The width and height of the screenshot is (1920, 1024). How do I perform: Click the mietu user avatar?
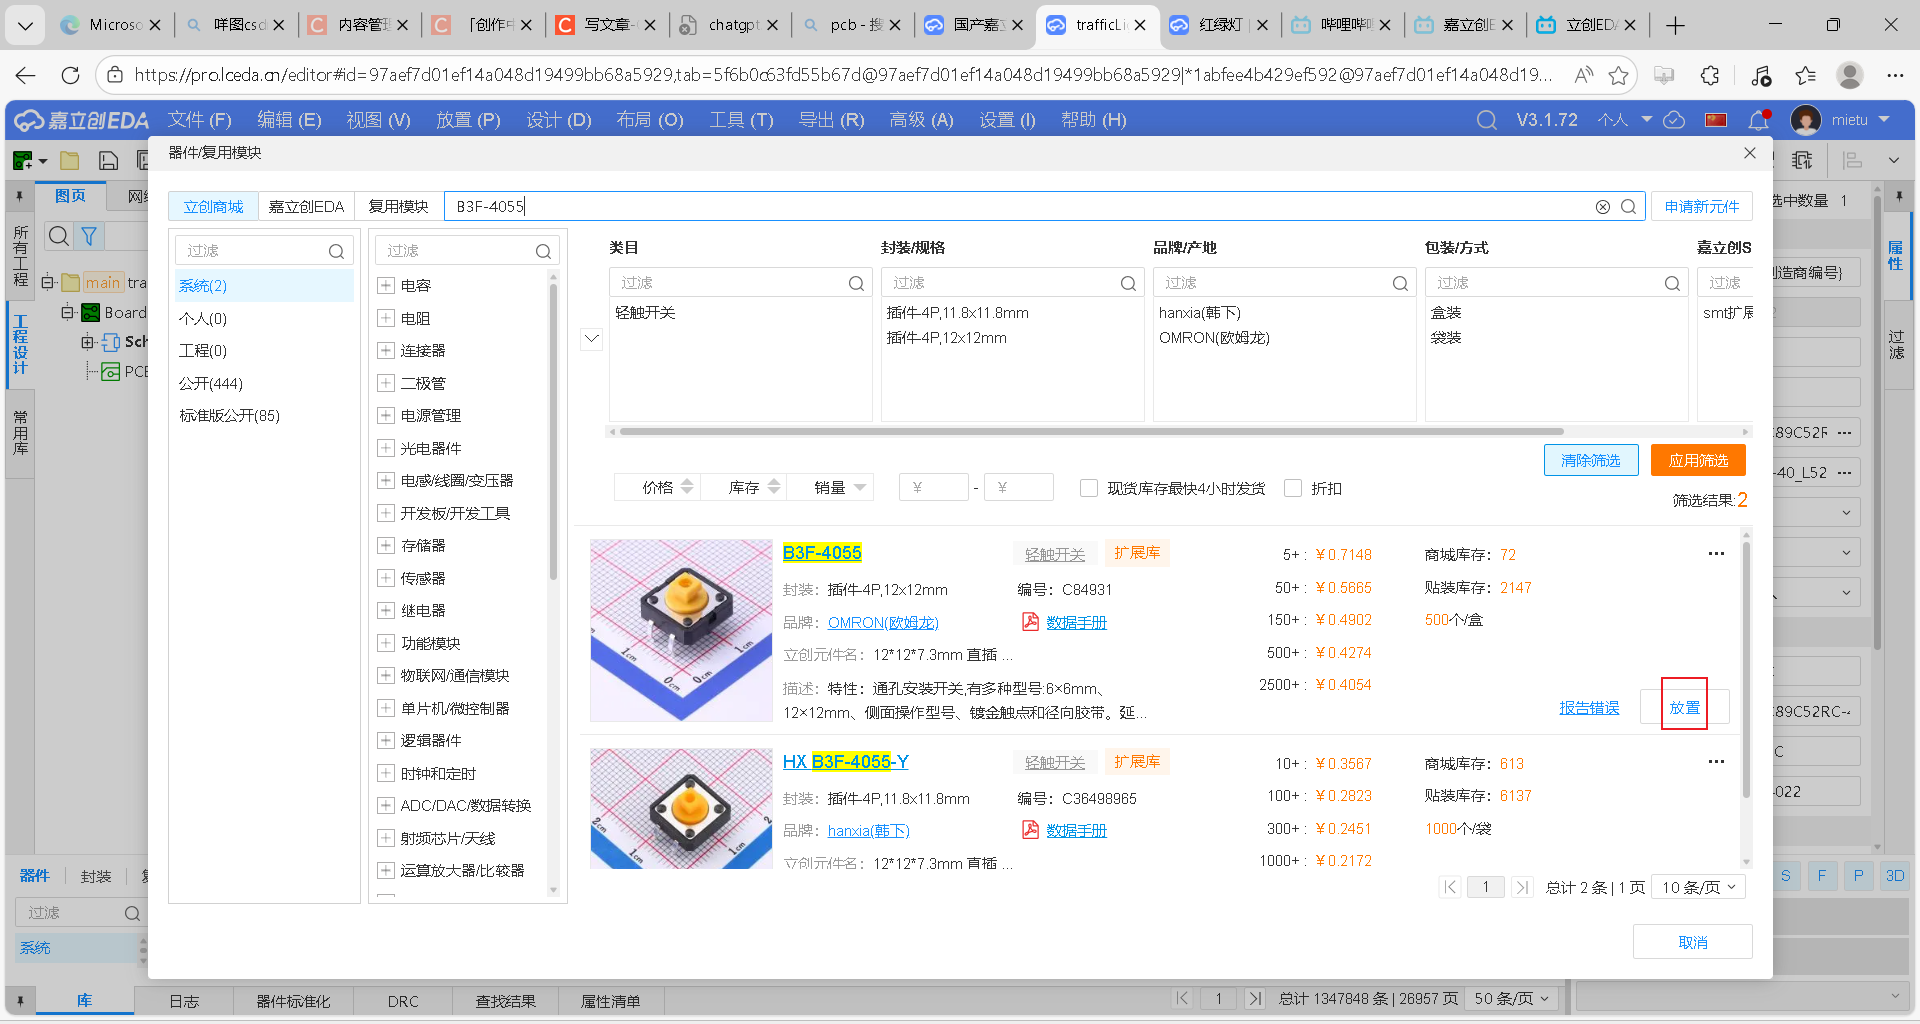coord(1805,119)
